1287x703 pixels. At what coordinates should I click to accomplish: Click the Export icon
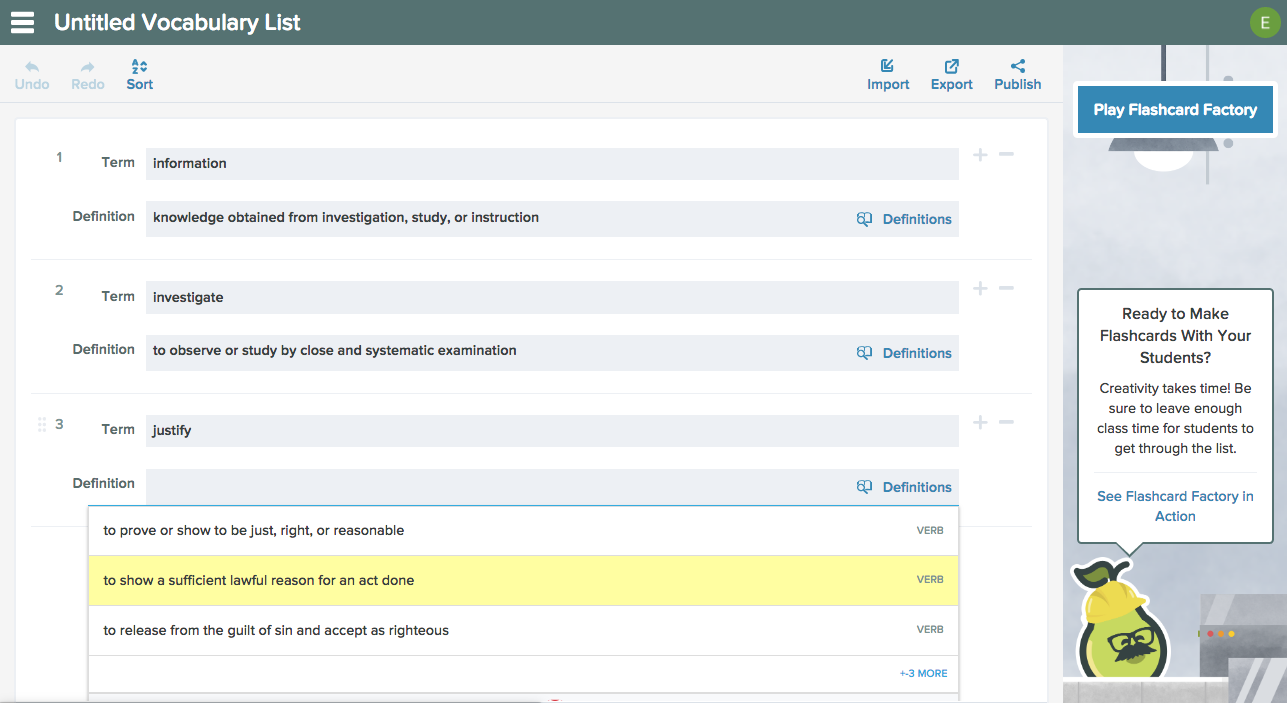[951, 67]
